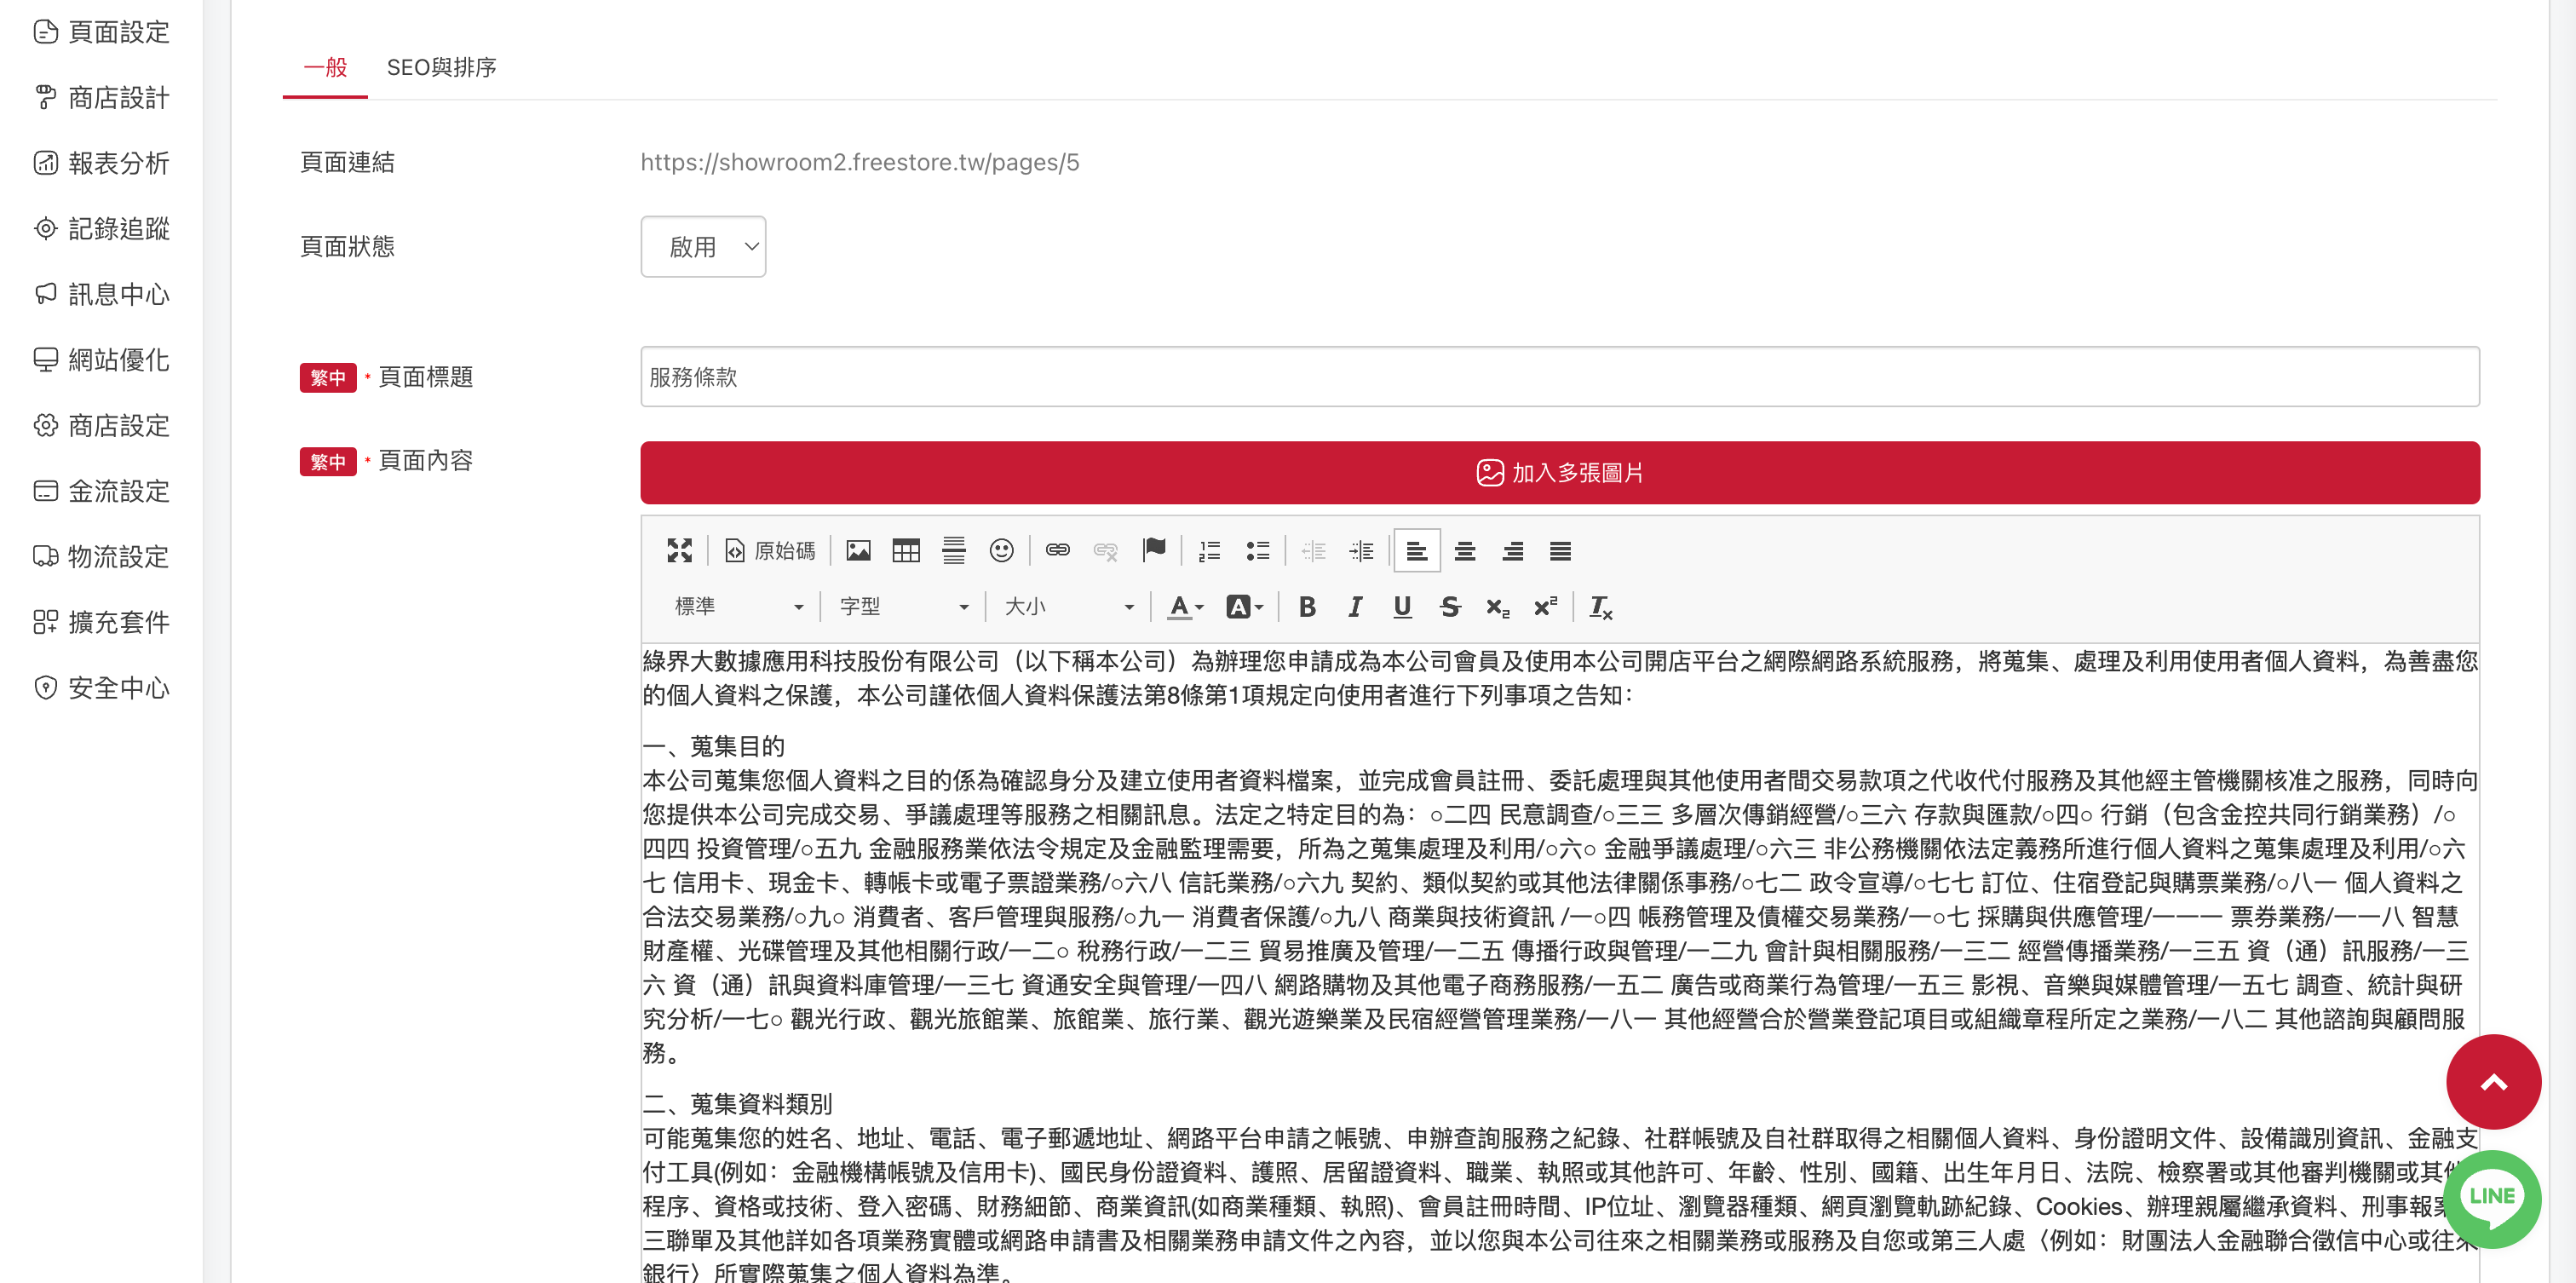Open 商店設定 in the sidebar
Viewport: 2576px width, 1283px height.
tap(101, 425)
